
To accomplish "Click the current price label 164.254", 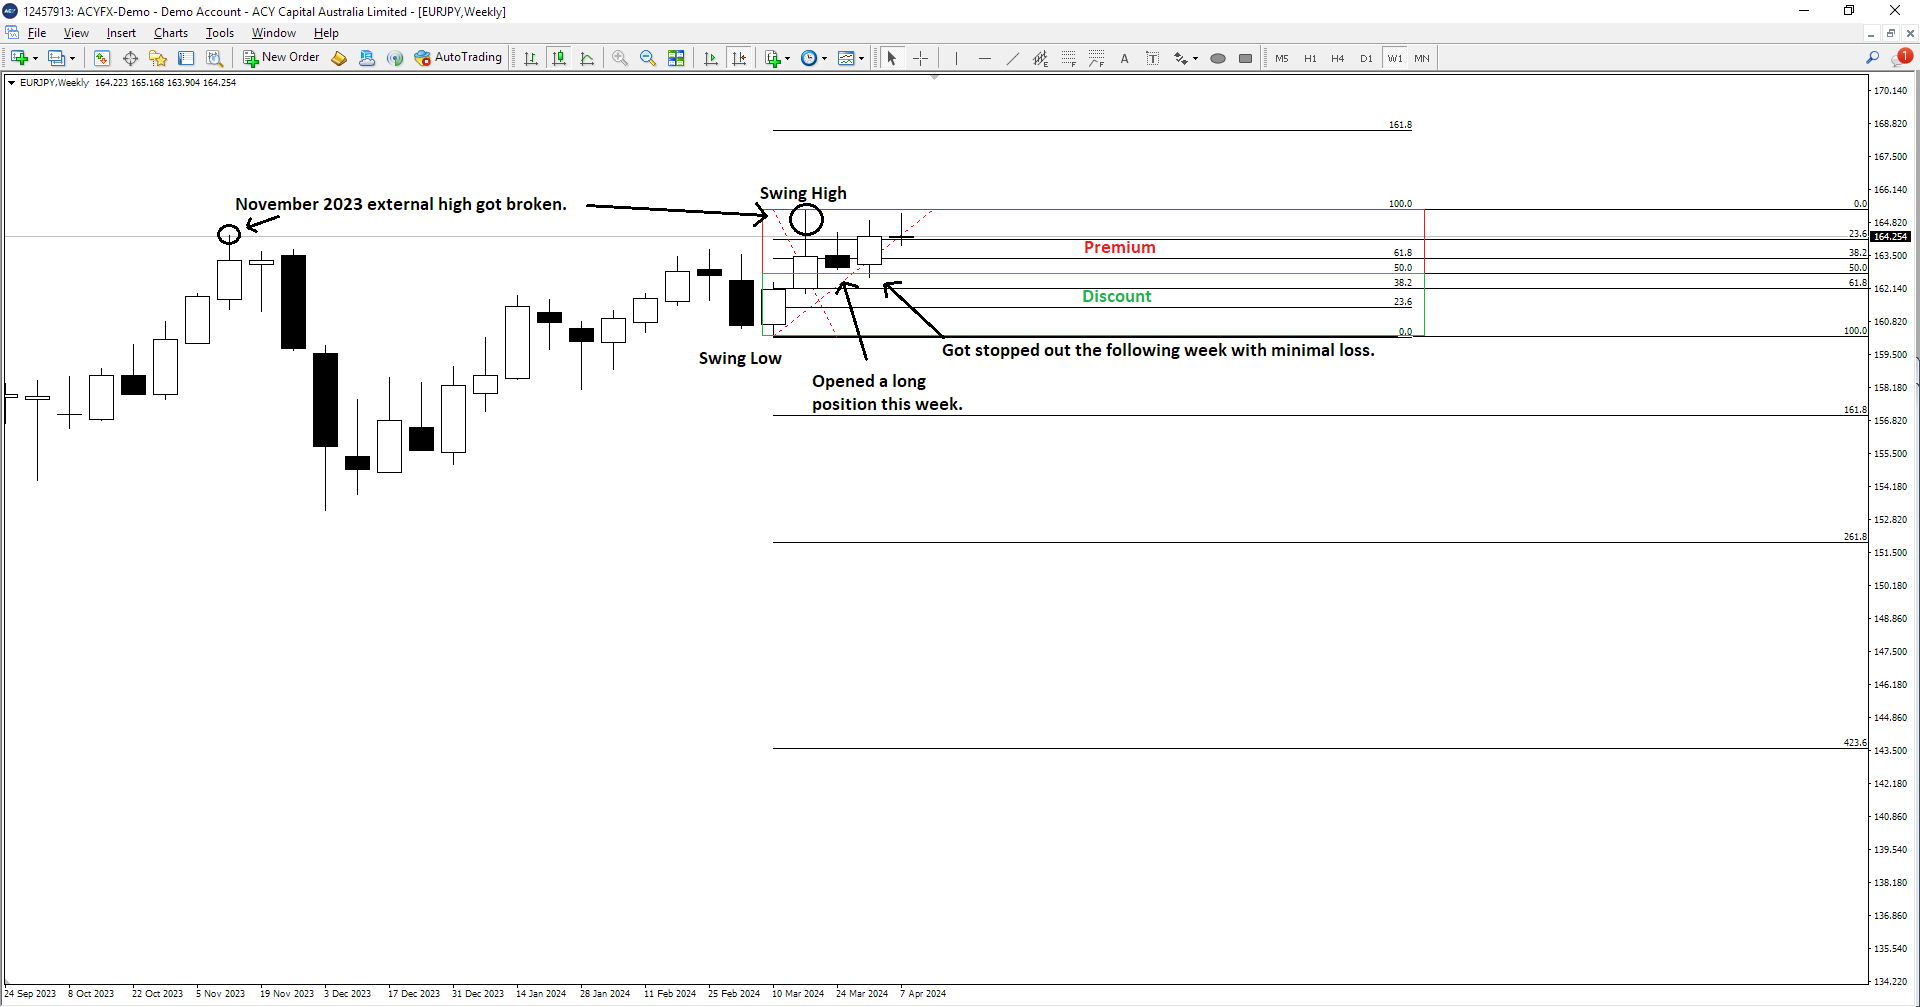I will click(x=1890, y=237).
